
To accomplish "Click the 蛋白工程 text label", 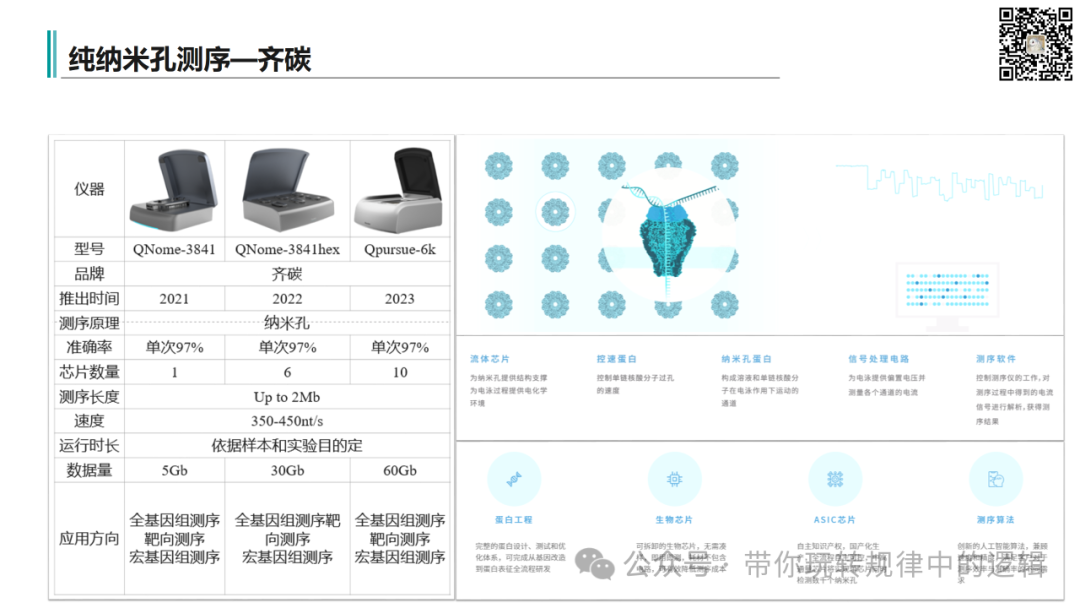I will pyautogui.click(x=514, y=520).
